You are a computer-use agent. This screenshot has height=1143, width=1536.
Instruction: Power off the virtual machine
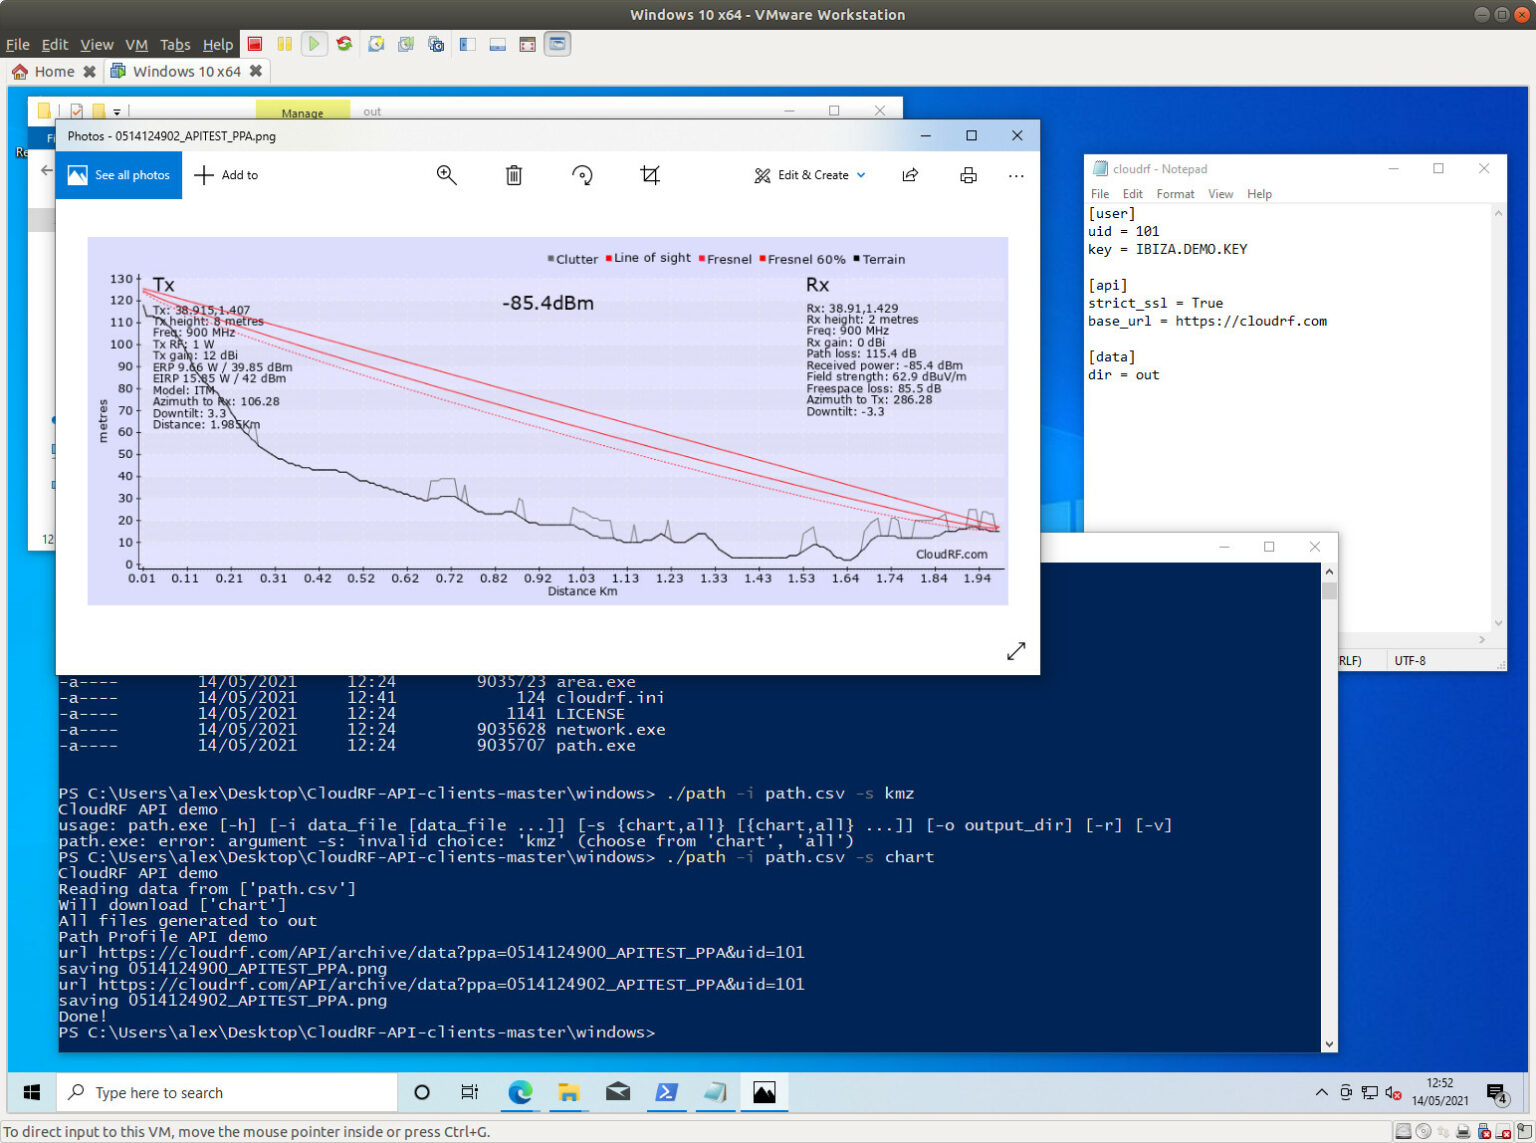254,43
